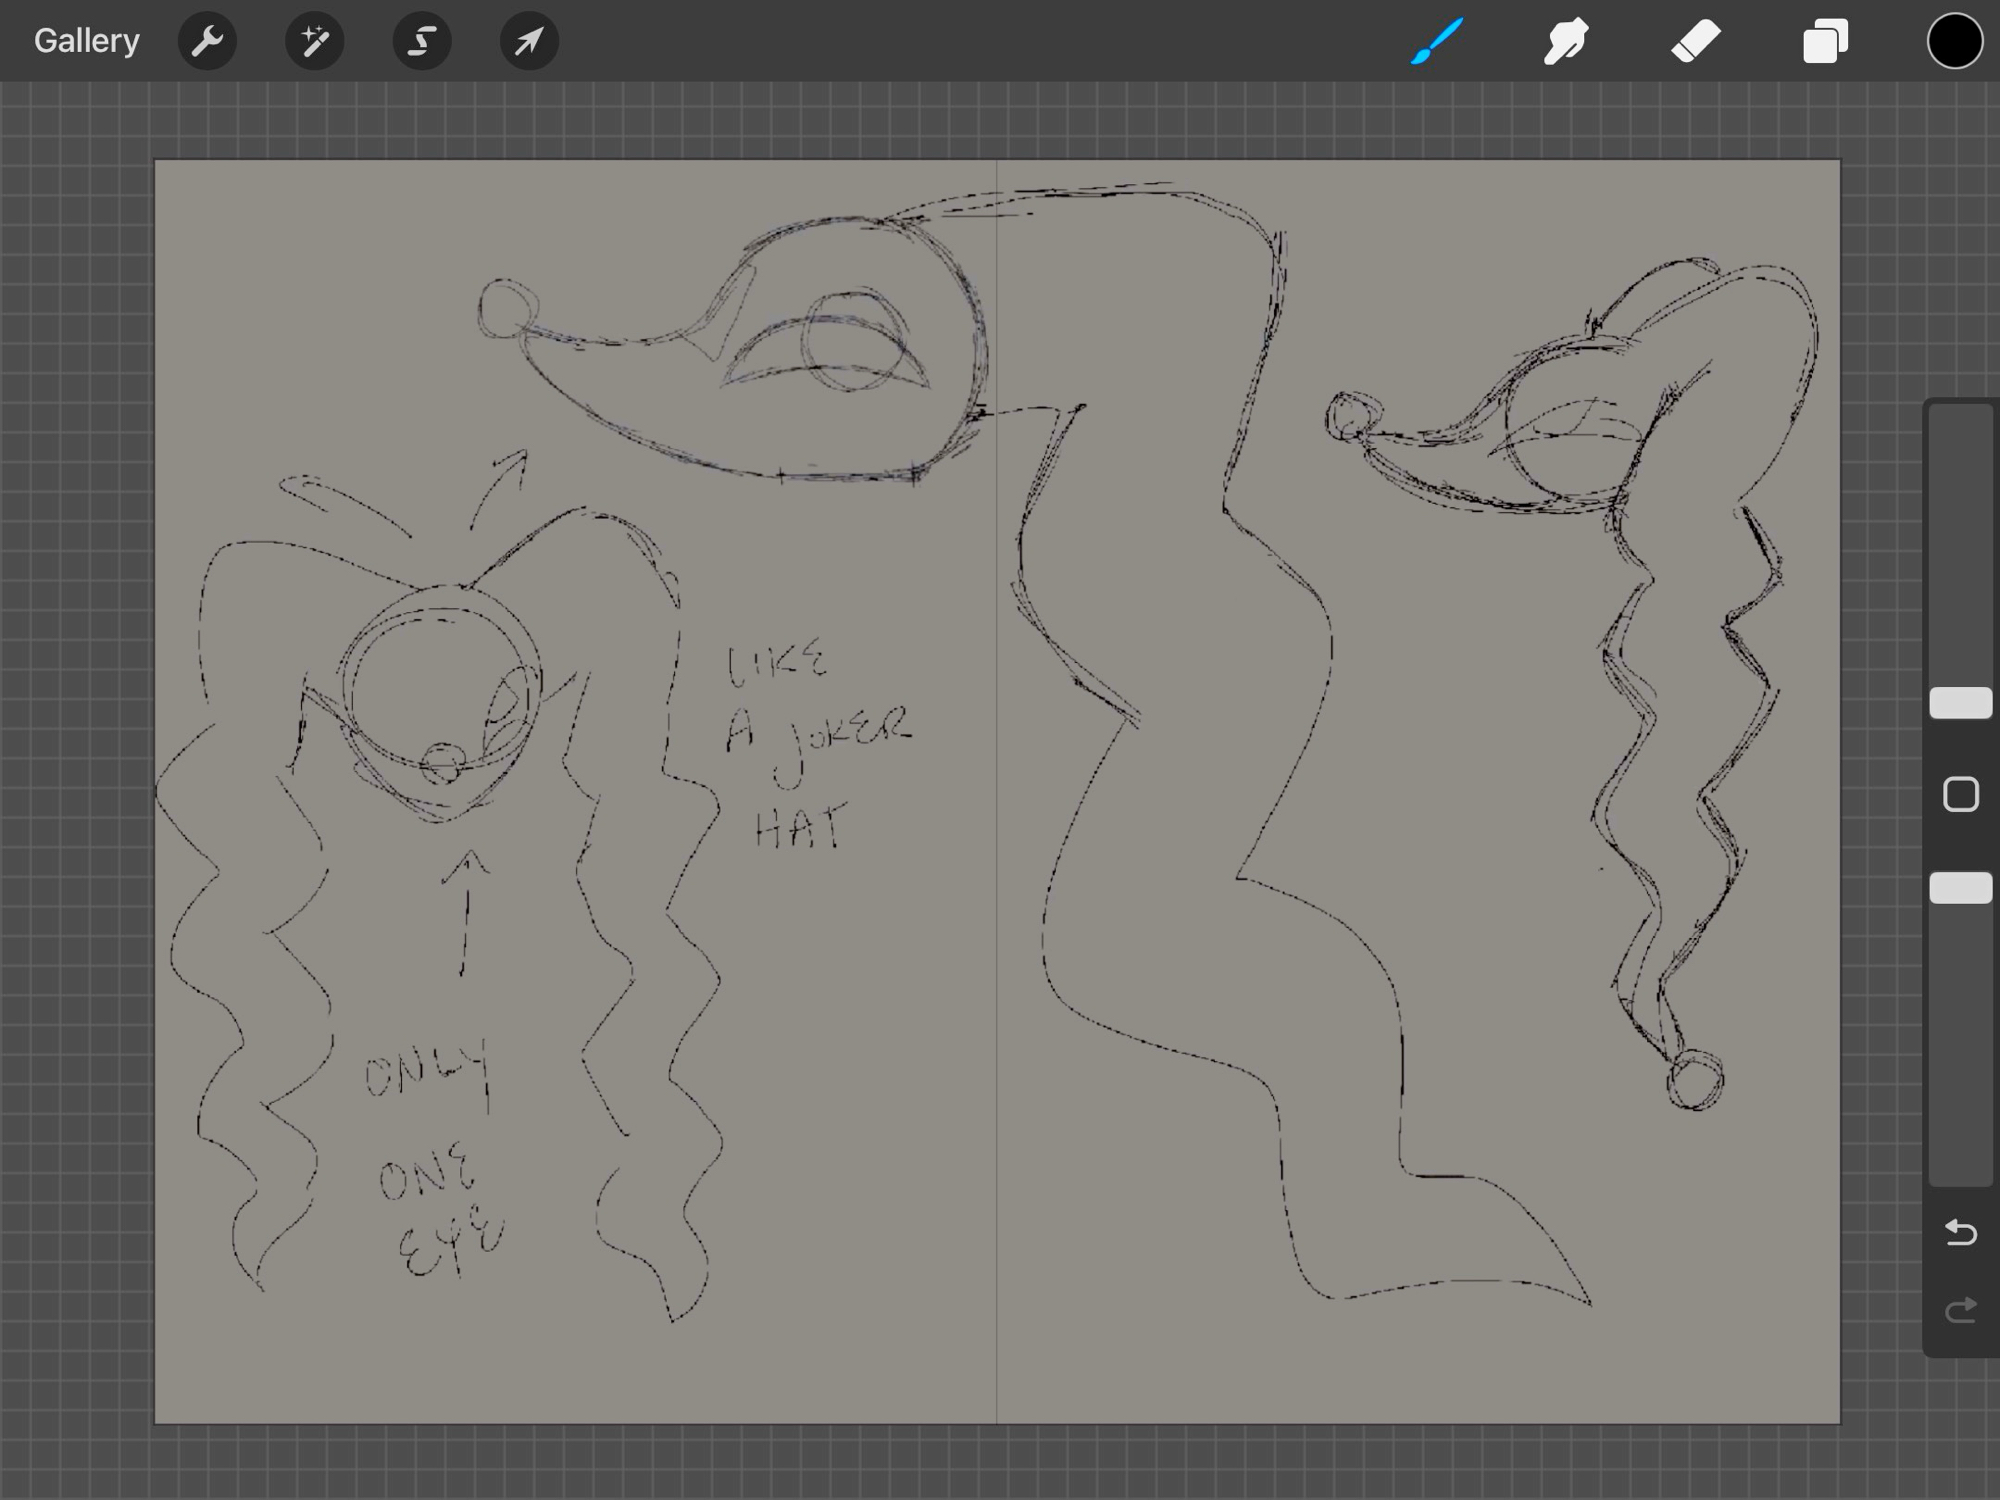Select the Smudge finger tool
The height and width of the screenshot is (1500, 2000).
tap(1565, 41)
